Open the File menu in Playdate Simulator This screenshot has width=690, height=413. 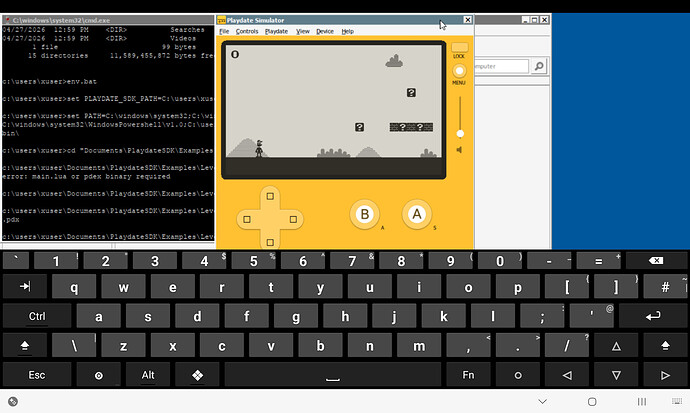[224, 31]
